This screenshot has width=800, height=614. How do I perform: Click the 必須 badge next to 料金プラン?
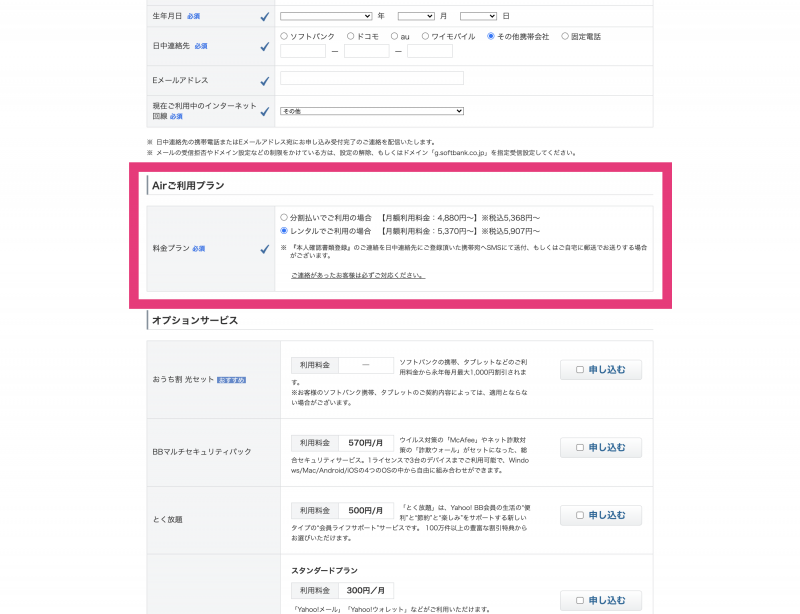pyautogui.click(x=199, y=247)
